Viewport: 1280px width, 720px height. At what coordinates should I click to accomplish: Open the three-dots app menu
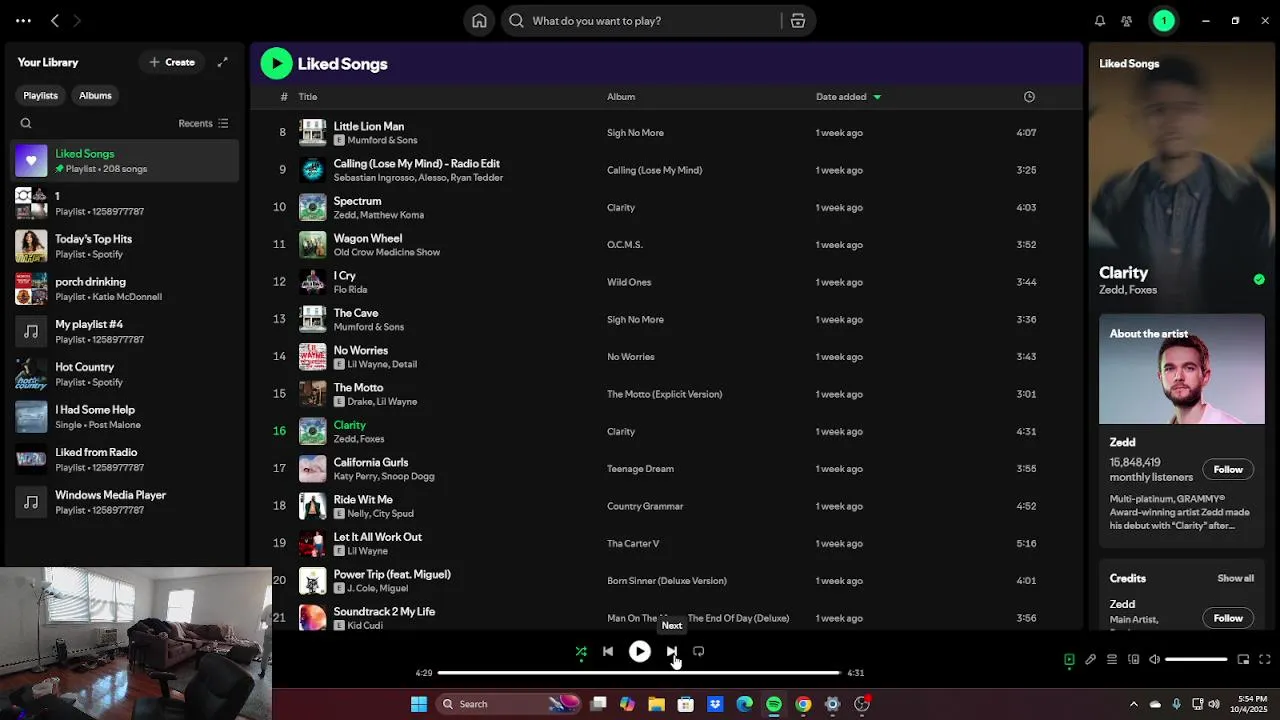pyautogui.click(x=23, y=21)
